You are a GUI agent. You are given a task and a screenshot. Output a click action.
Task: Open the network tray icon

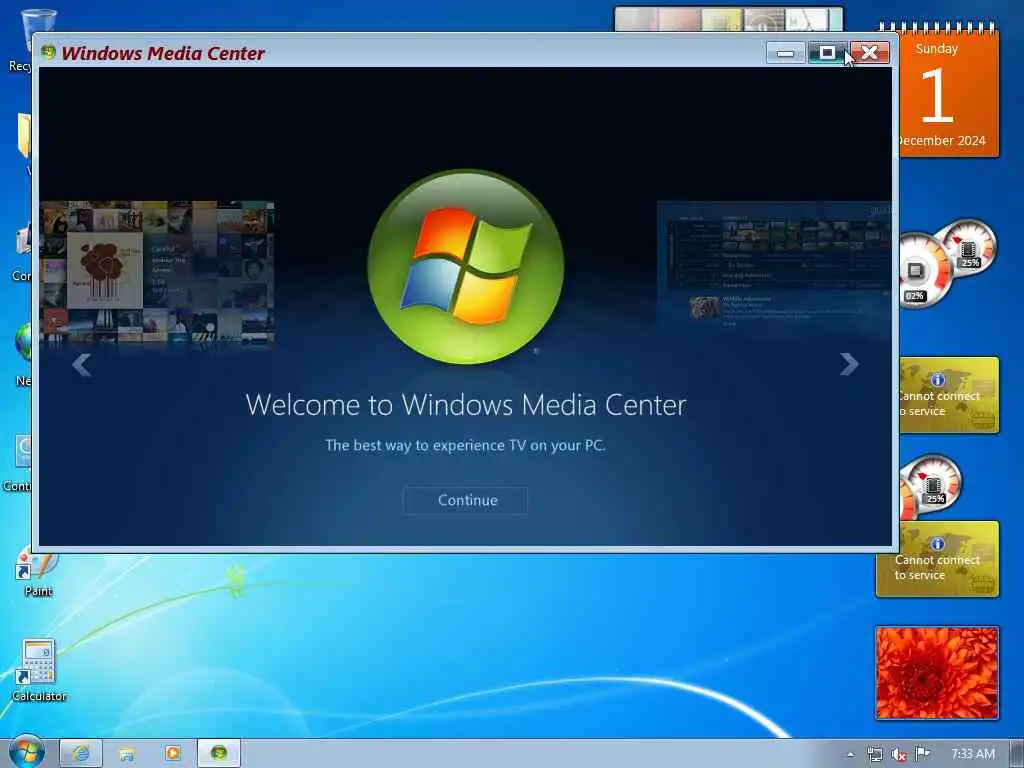pyautogui.click(x=874, y=754)
